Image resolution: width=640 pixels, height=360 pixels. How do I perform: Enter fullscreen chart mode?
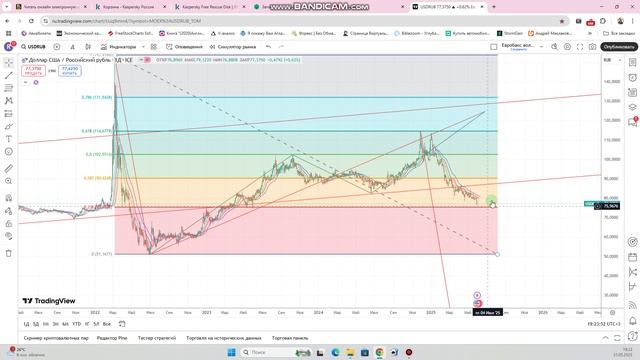pyautogui.click(x=580, y=47)
